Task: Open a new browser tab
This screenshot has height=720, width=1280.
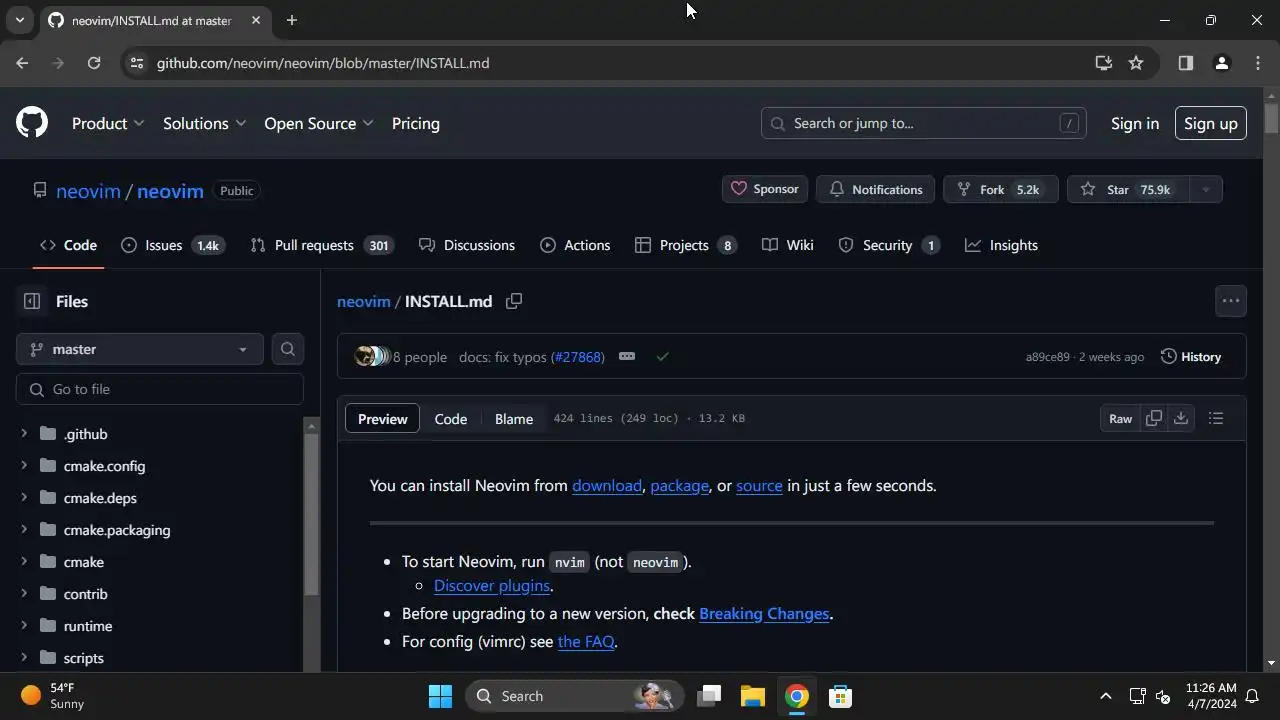Action: coord(291,20)
